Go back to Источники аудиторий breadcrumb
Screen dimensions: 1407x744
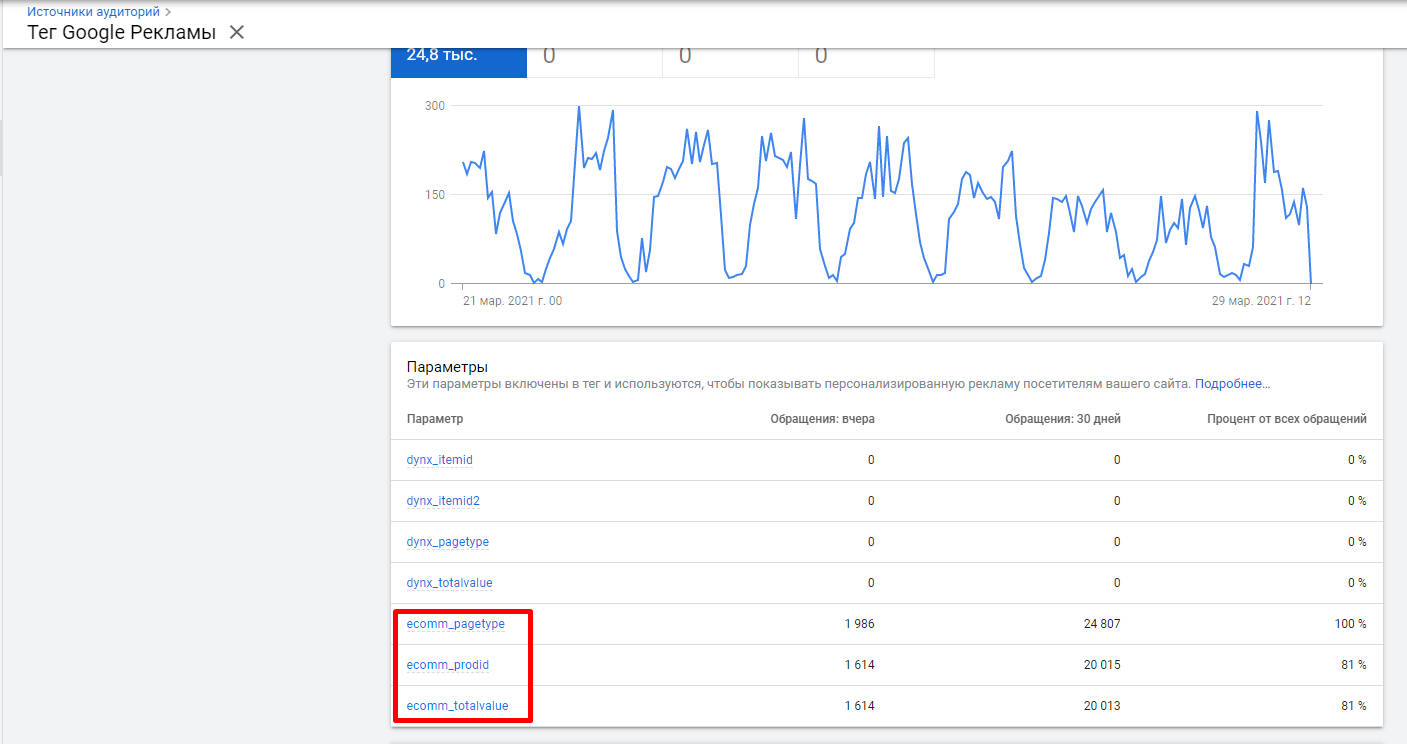[92, 12]
